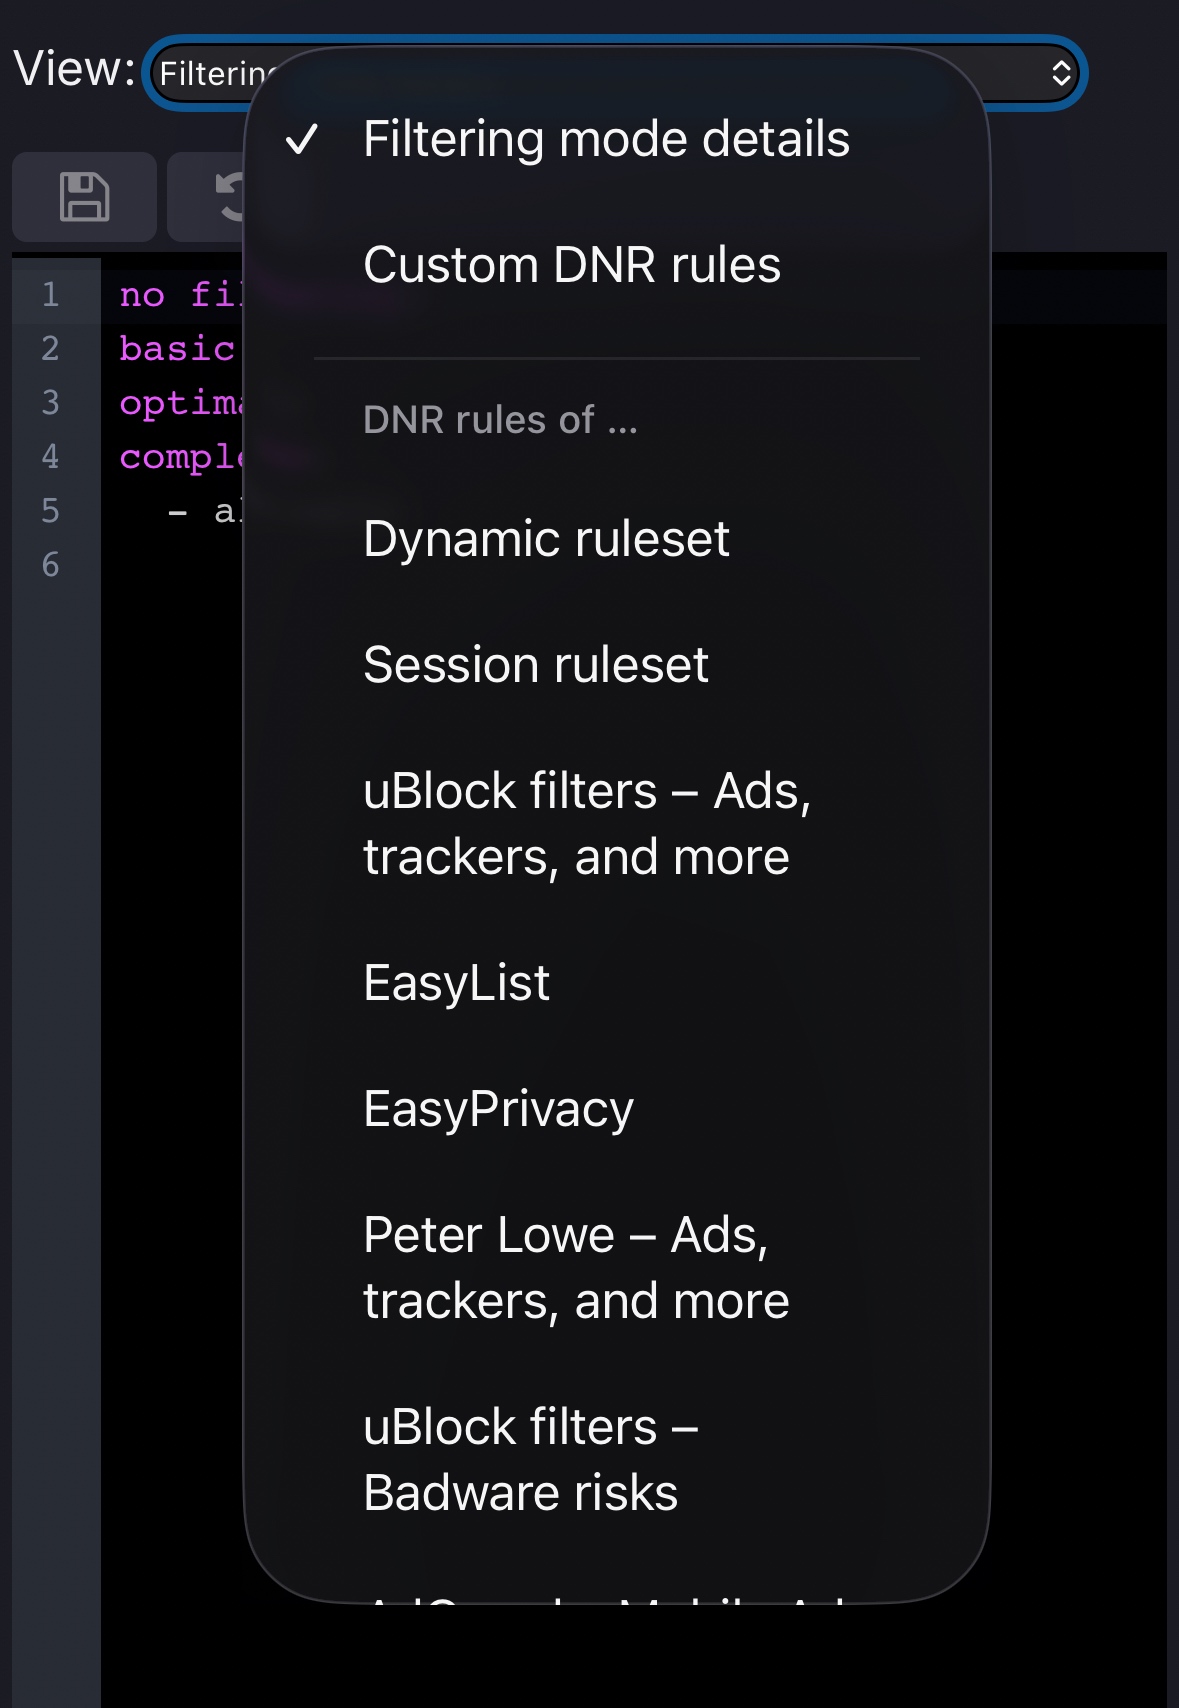Pick Session ruleset in dropdown
Image resolution: width=1179 pixels, height=1708 pixels.
536,665
